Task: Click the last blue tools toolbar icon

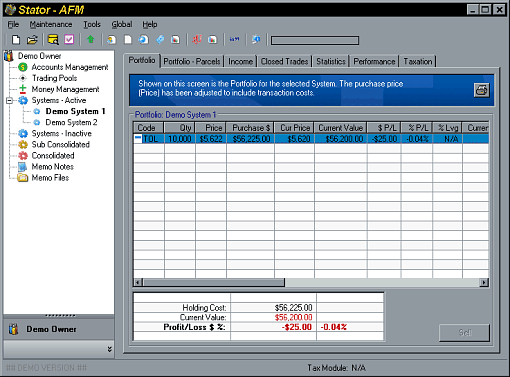Action: 256,40
